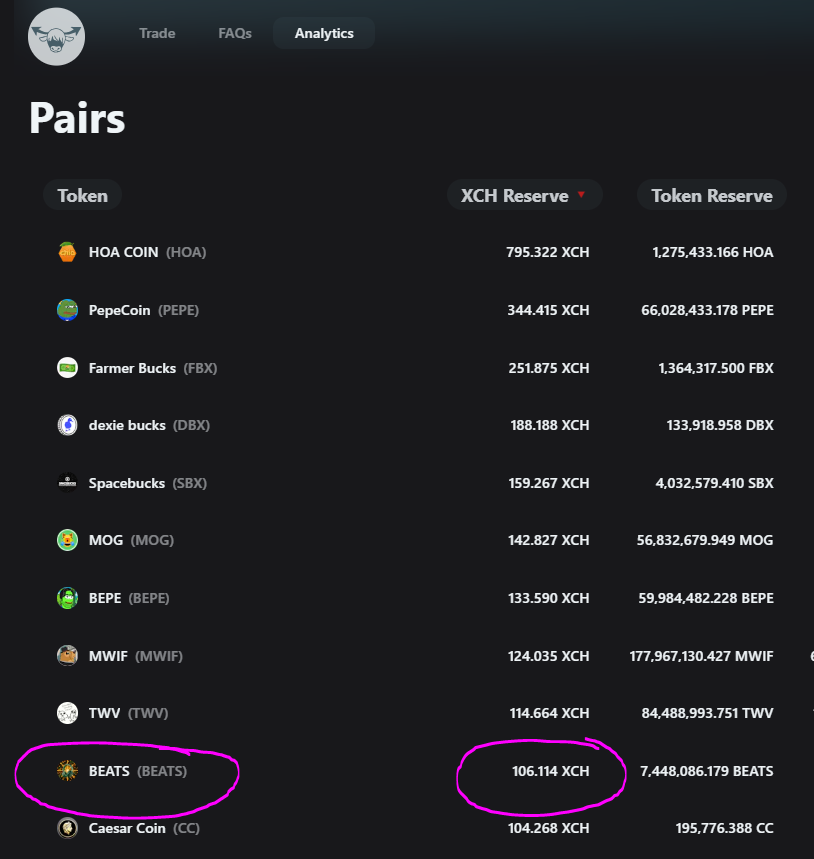Click the bull logo in the header

pos(56,36)
